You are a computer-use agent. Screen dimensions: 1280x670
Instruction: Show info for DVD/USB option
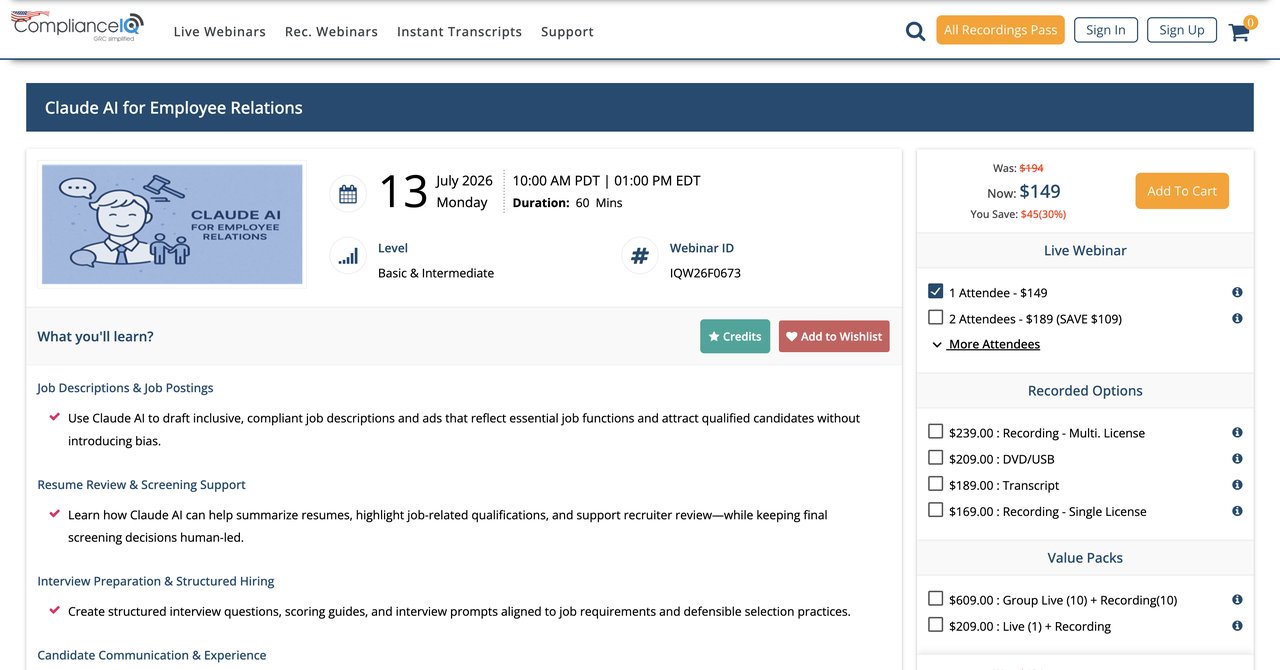(x=1237, y=458)
